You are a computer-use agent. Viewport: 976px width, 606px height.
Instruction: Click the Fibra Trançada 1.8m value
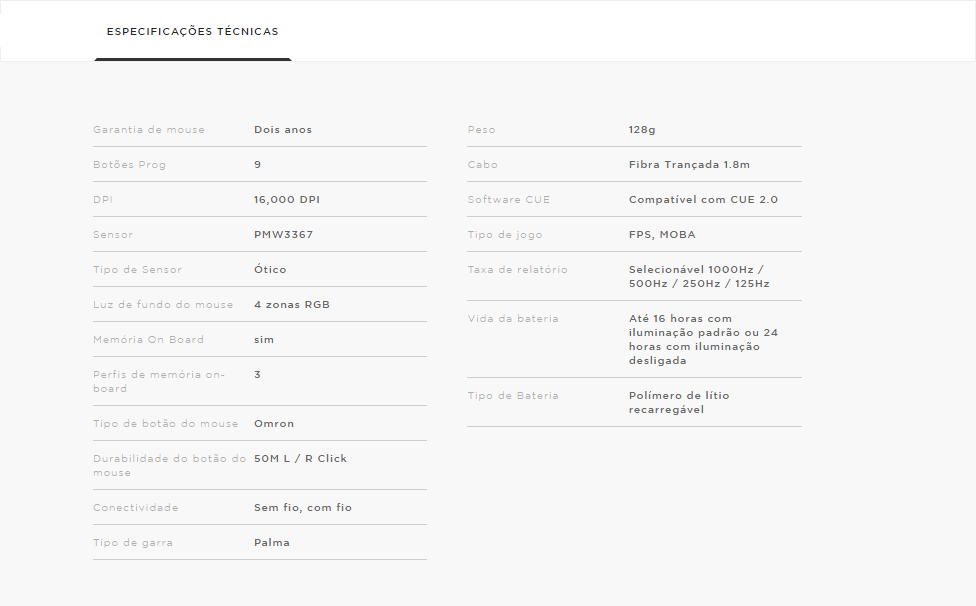click(x=689, y=165)
